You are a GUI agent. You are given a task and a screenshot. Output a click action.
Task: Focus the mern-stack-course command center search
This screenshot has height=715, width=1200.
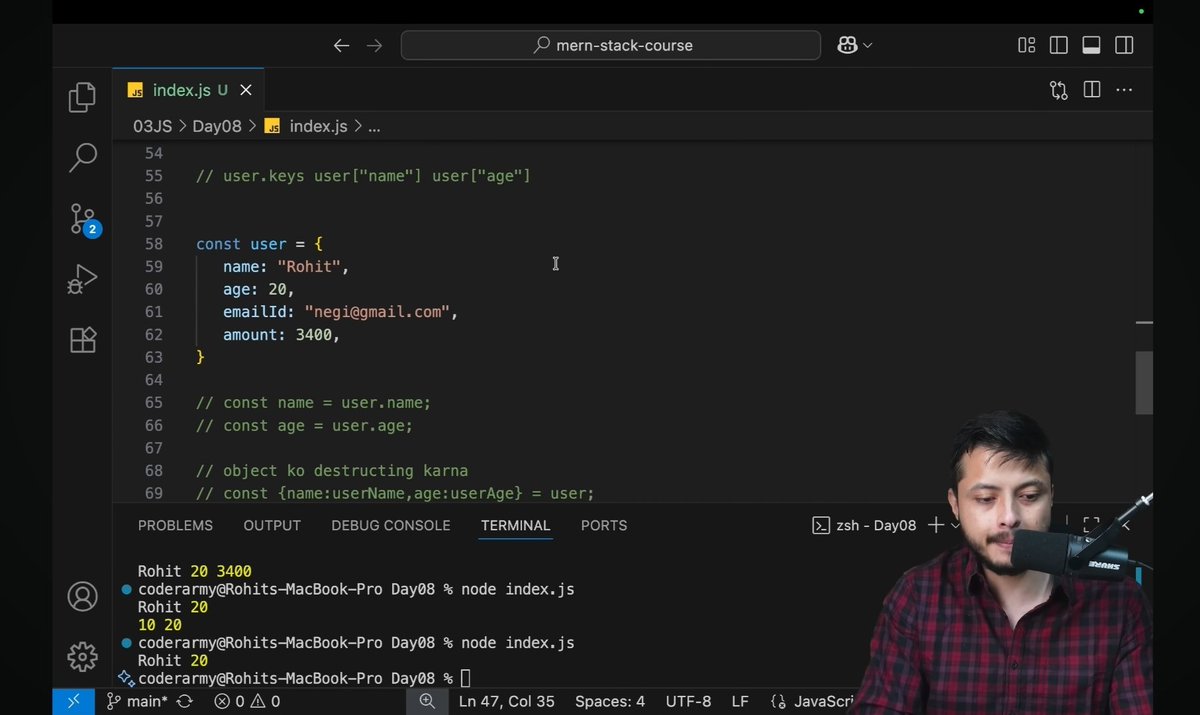coord(611,45)
